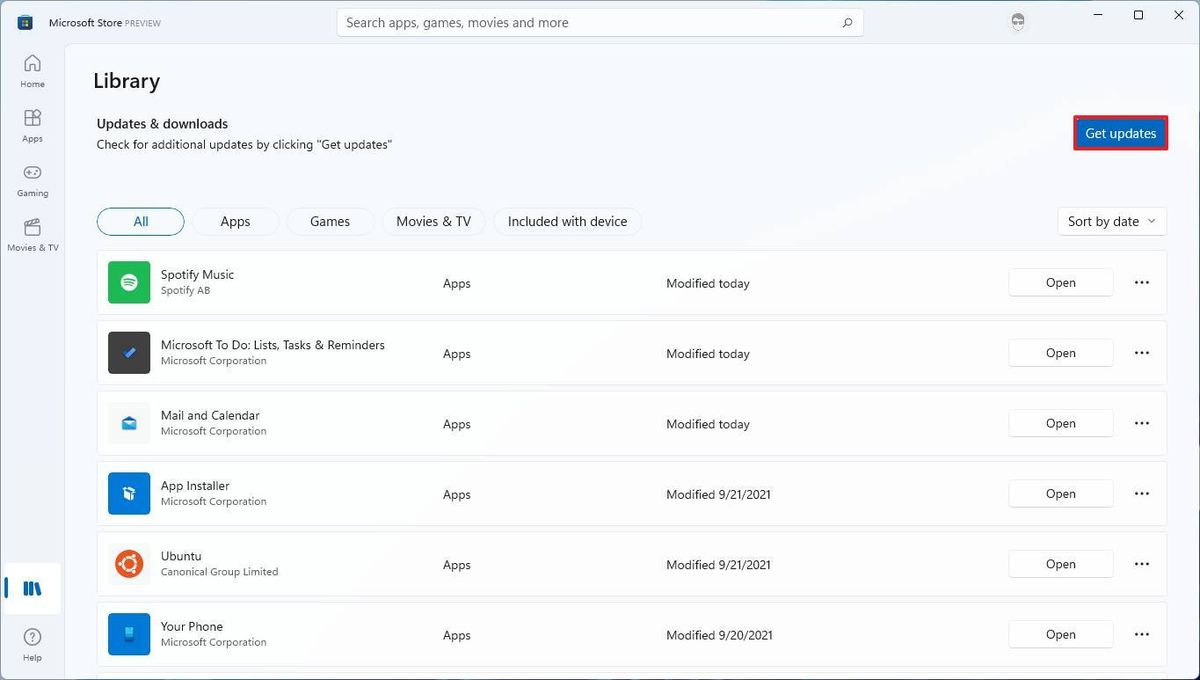Switch to the Games filter tab

coord(330,221)
